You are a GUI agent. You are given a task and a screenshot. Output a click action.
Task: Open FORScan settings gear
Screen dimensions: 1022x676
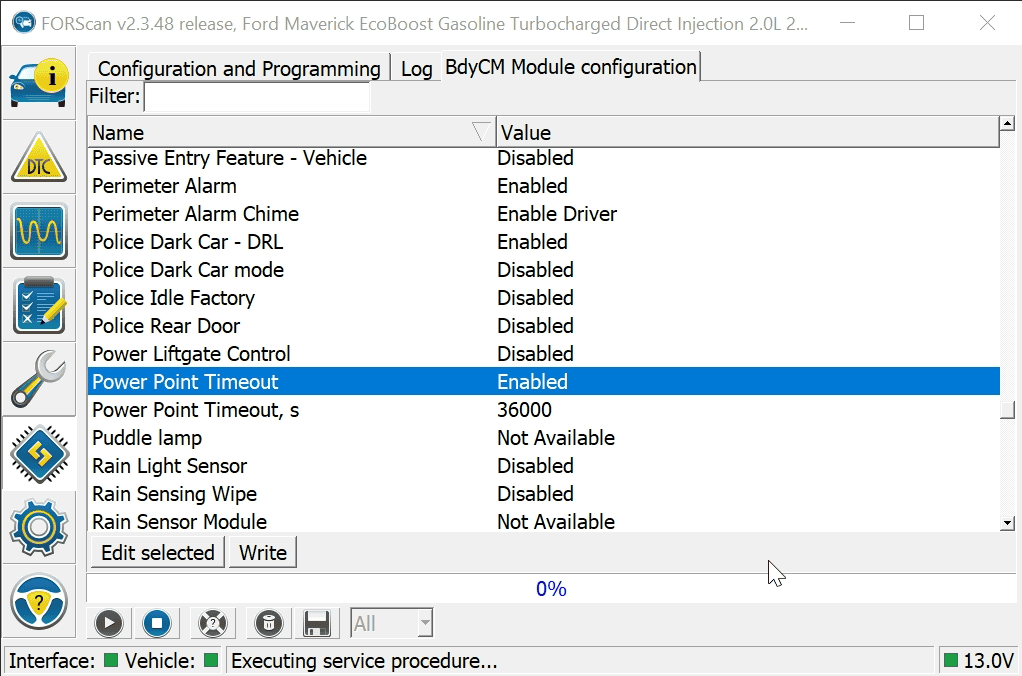39,527
